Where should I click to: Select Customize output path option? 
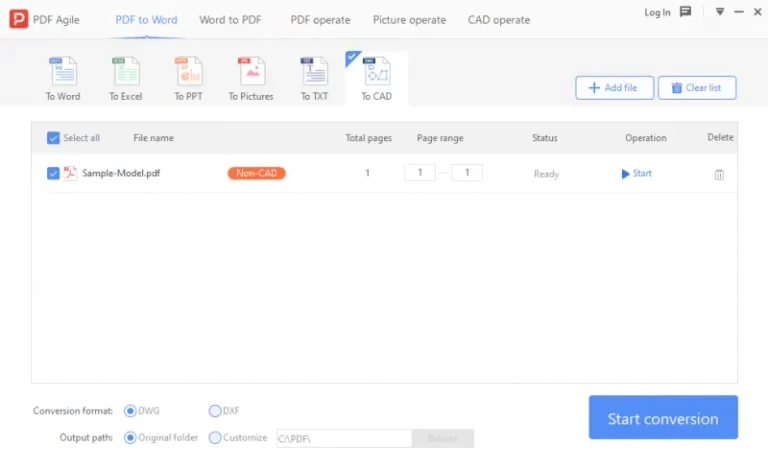tap(215, 438)
